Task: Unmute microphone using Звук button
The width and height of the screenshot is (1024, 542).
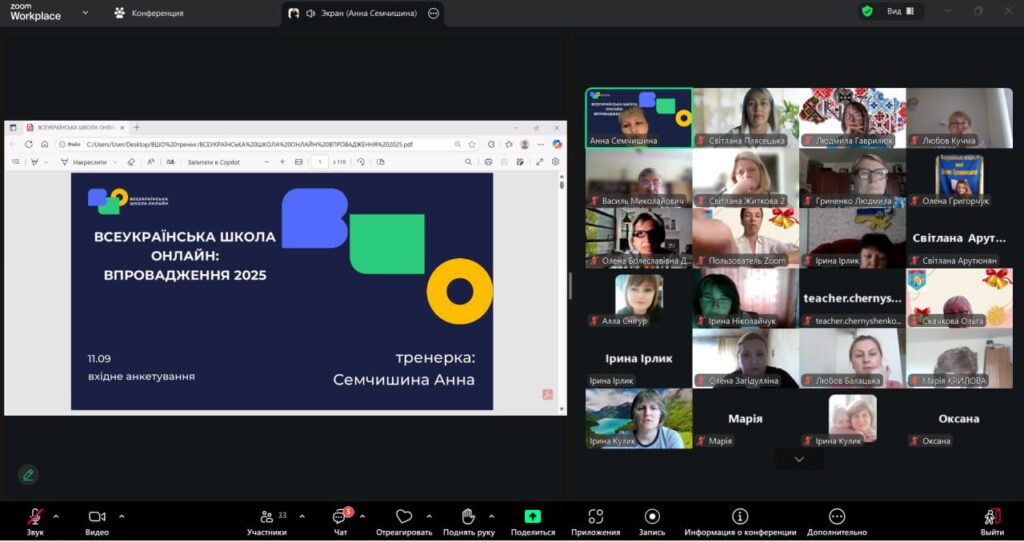Action: (x=35, y=517)
